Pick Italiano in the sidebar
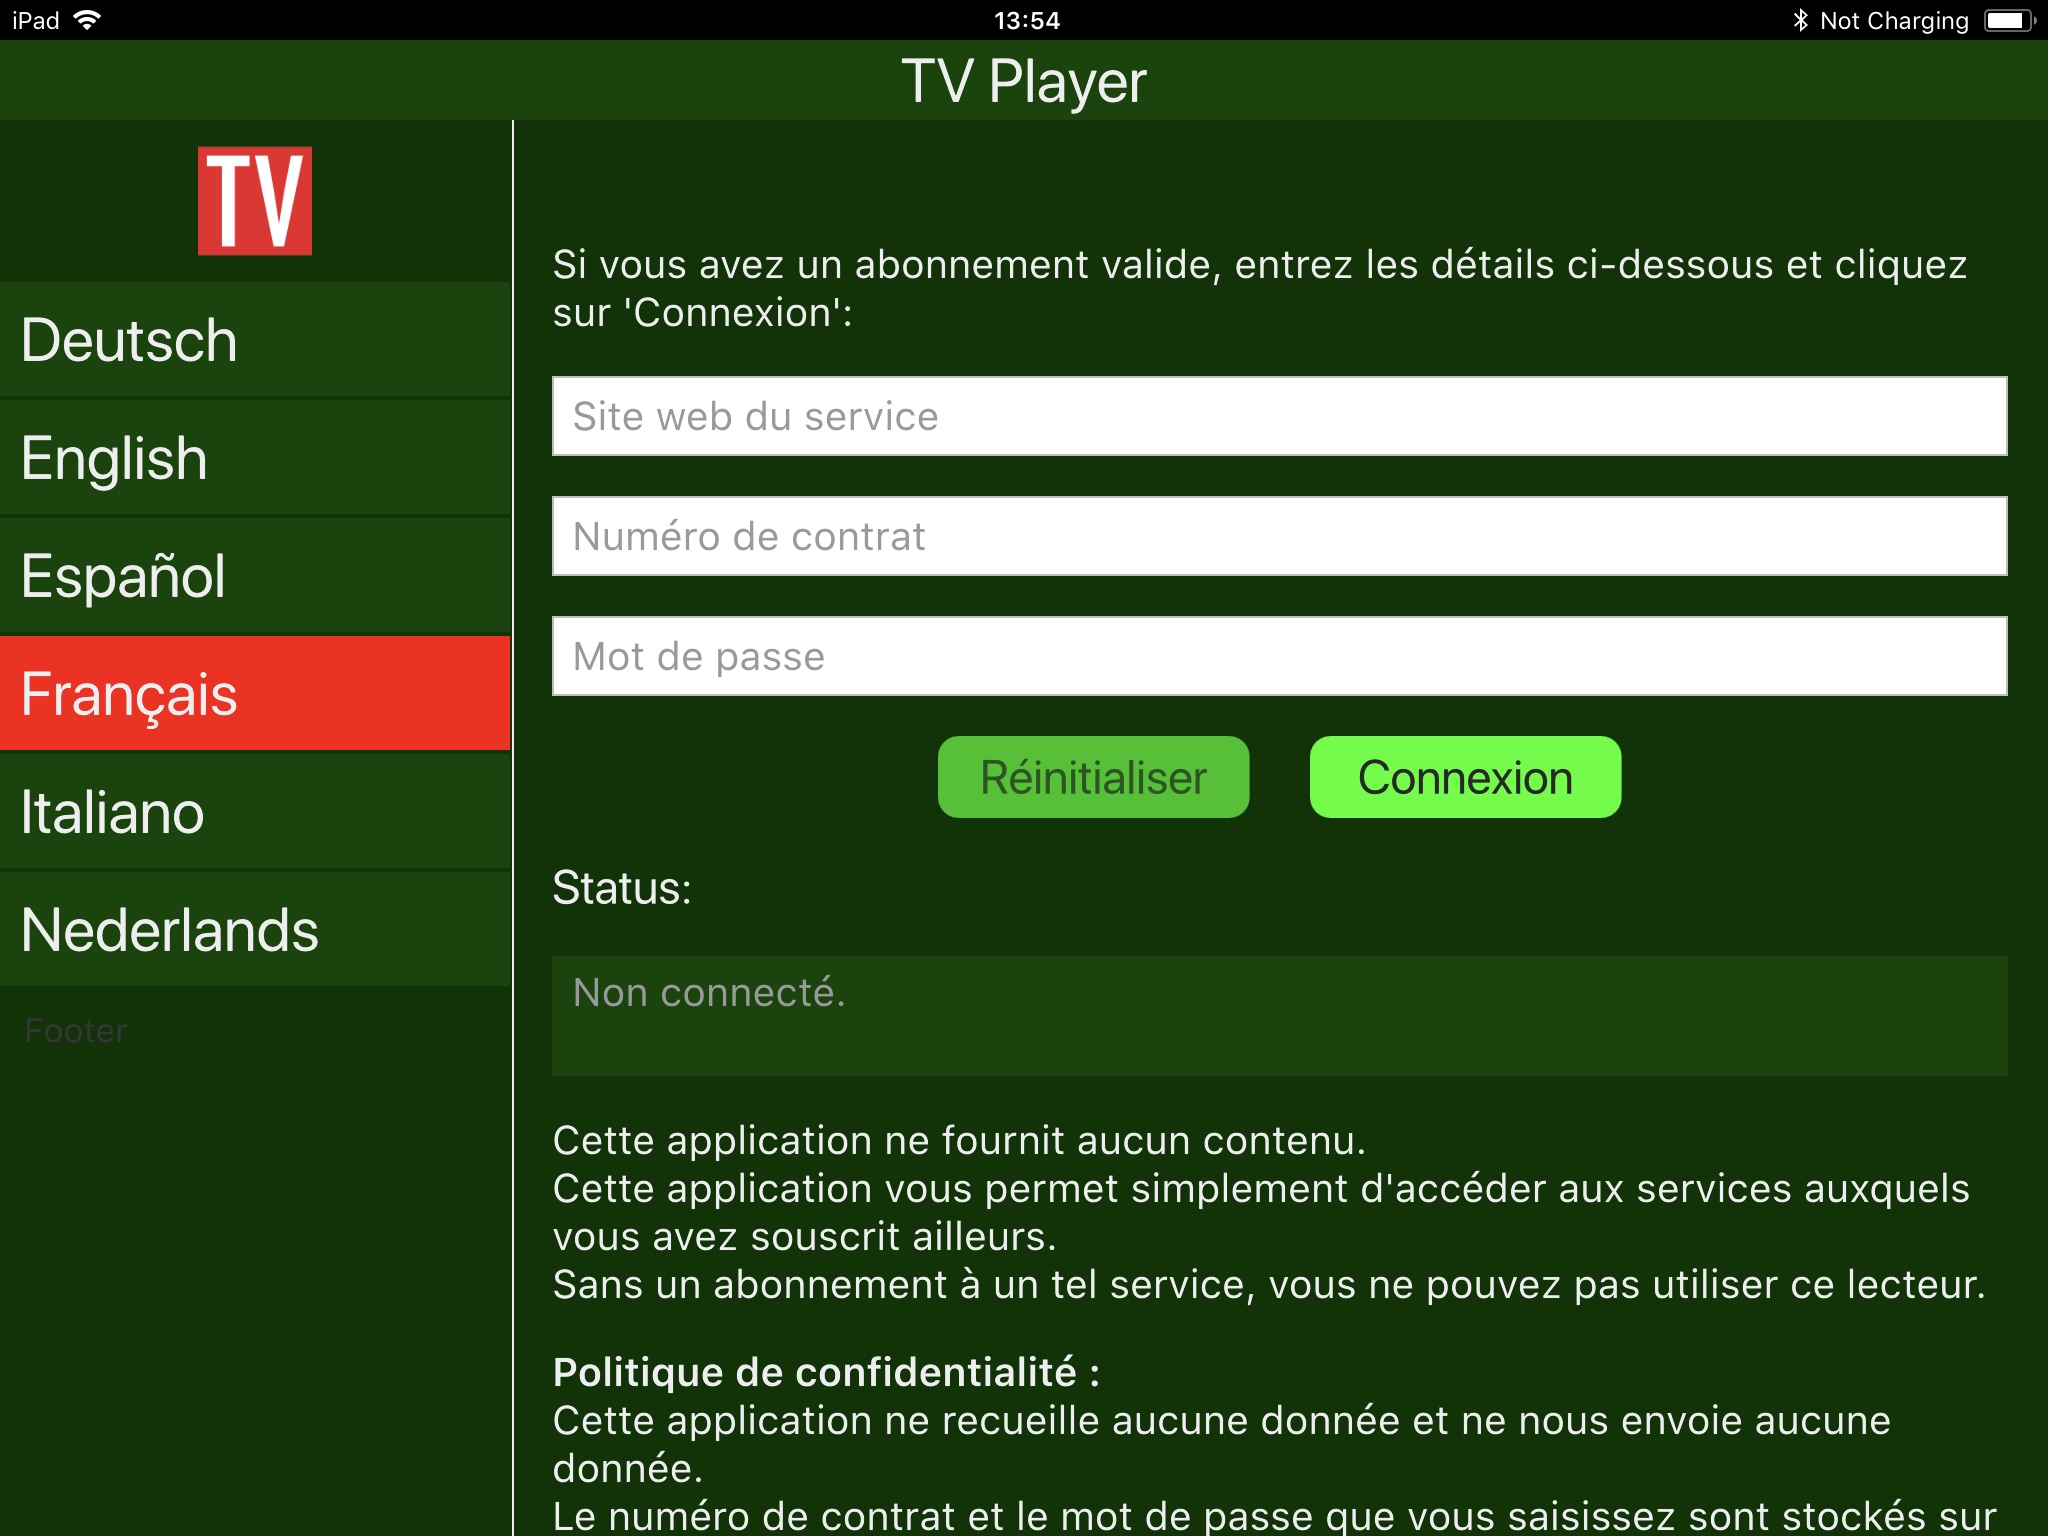 click(x=255, y=812)
